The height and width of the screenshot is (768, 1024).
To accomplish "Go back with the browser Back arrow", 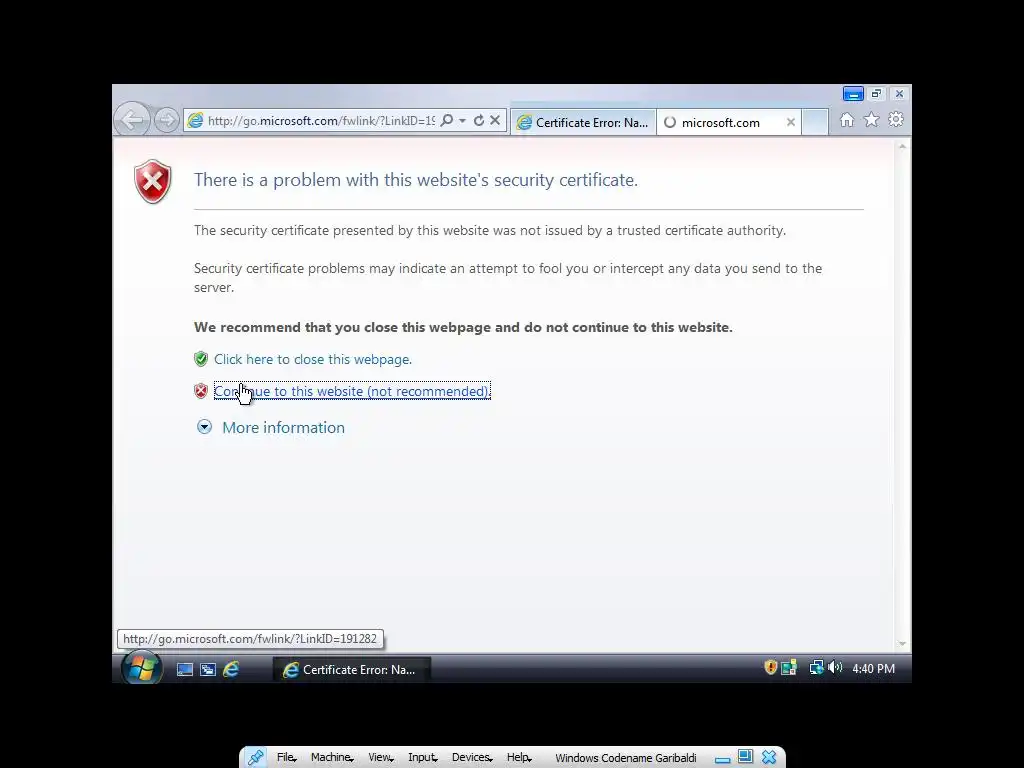I will pyautogui.click(x=133, y=120).
